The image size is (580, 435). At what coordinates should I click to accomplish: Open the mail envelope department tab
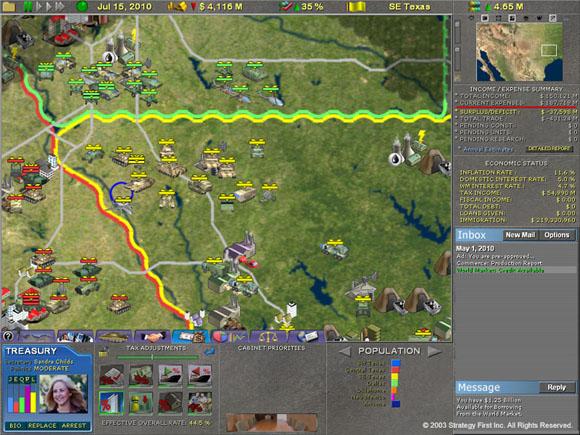click(307, 336)
